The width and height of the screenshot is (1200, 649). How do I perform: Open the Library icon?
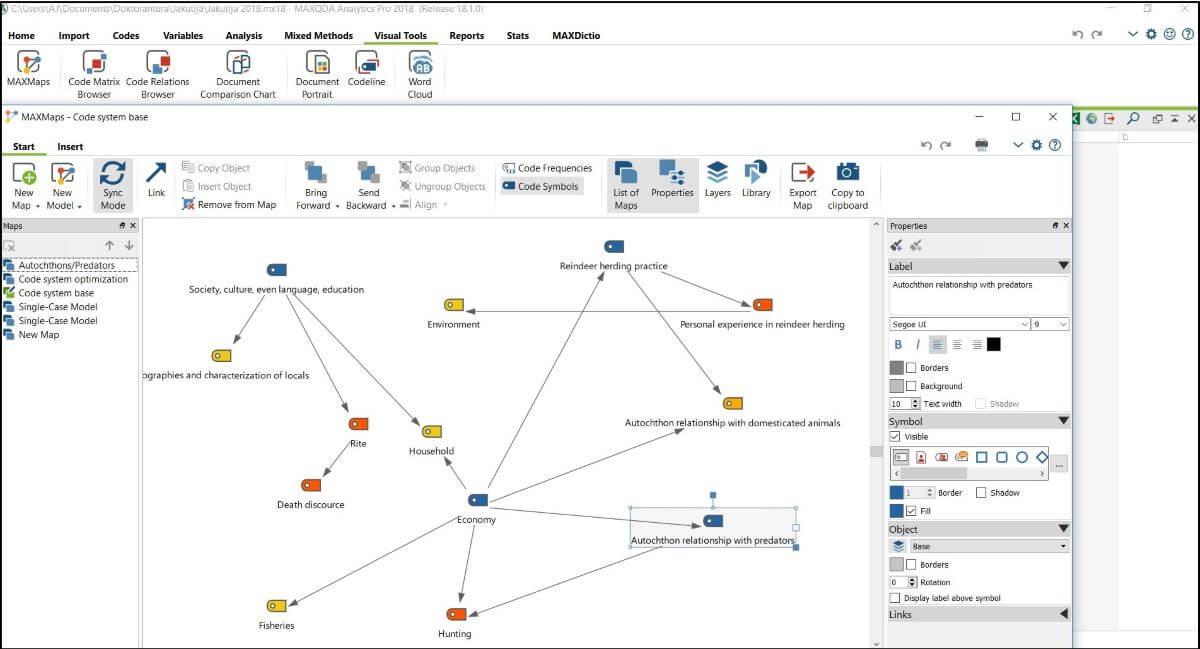pos(756,174)
